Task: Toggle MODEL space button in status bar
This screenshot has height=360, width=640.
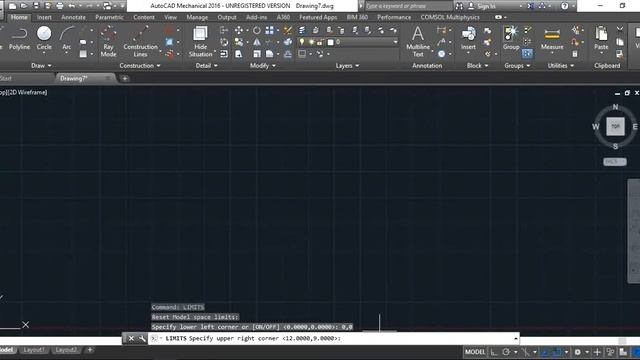Action: pos(475,352)
